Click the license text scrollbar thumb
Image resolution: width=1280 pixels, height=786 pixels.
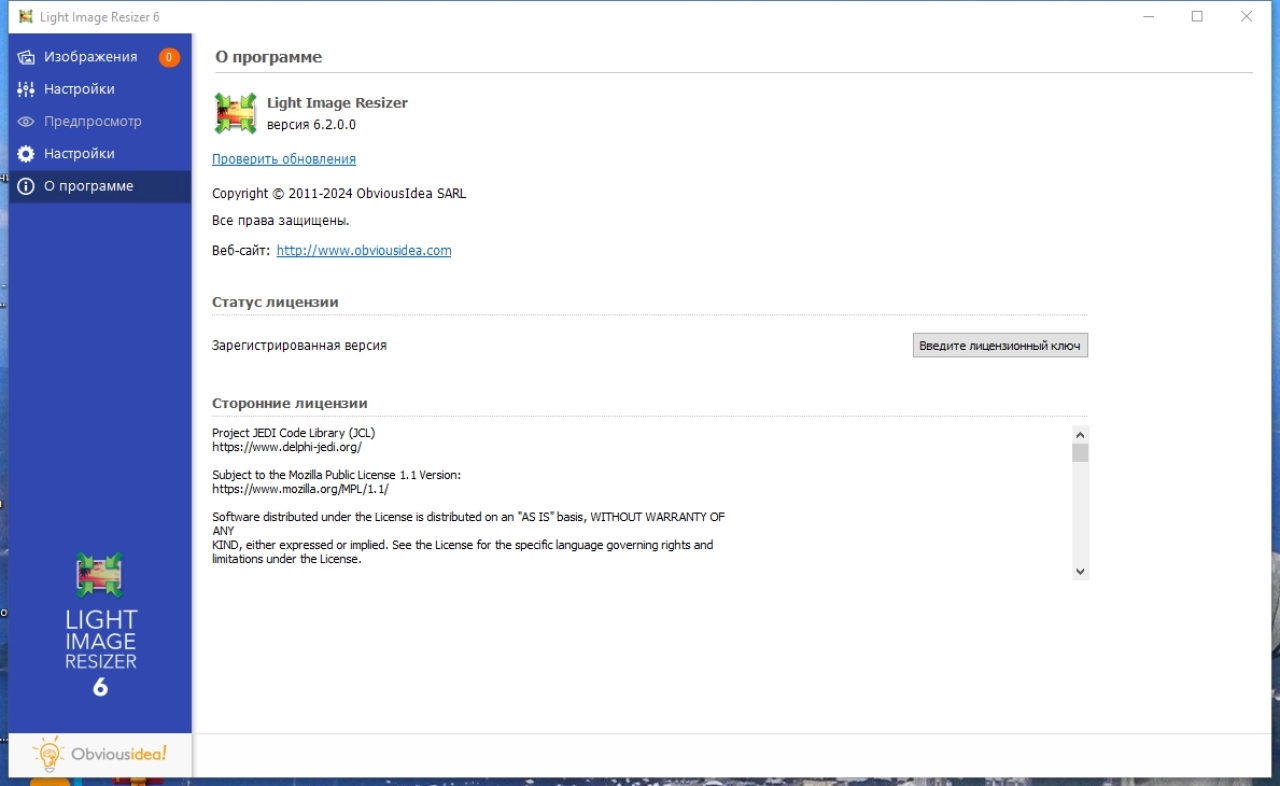point(1080,453)
